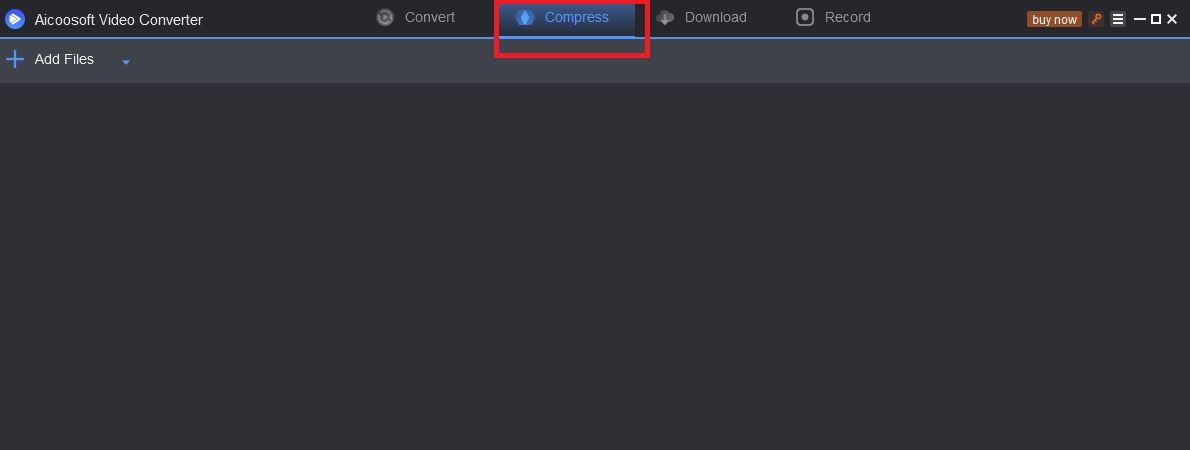Maximize the Aicoosoft window
This screenshot has height=450, width=1190.
(x=1156, y=20)
